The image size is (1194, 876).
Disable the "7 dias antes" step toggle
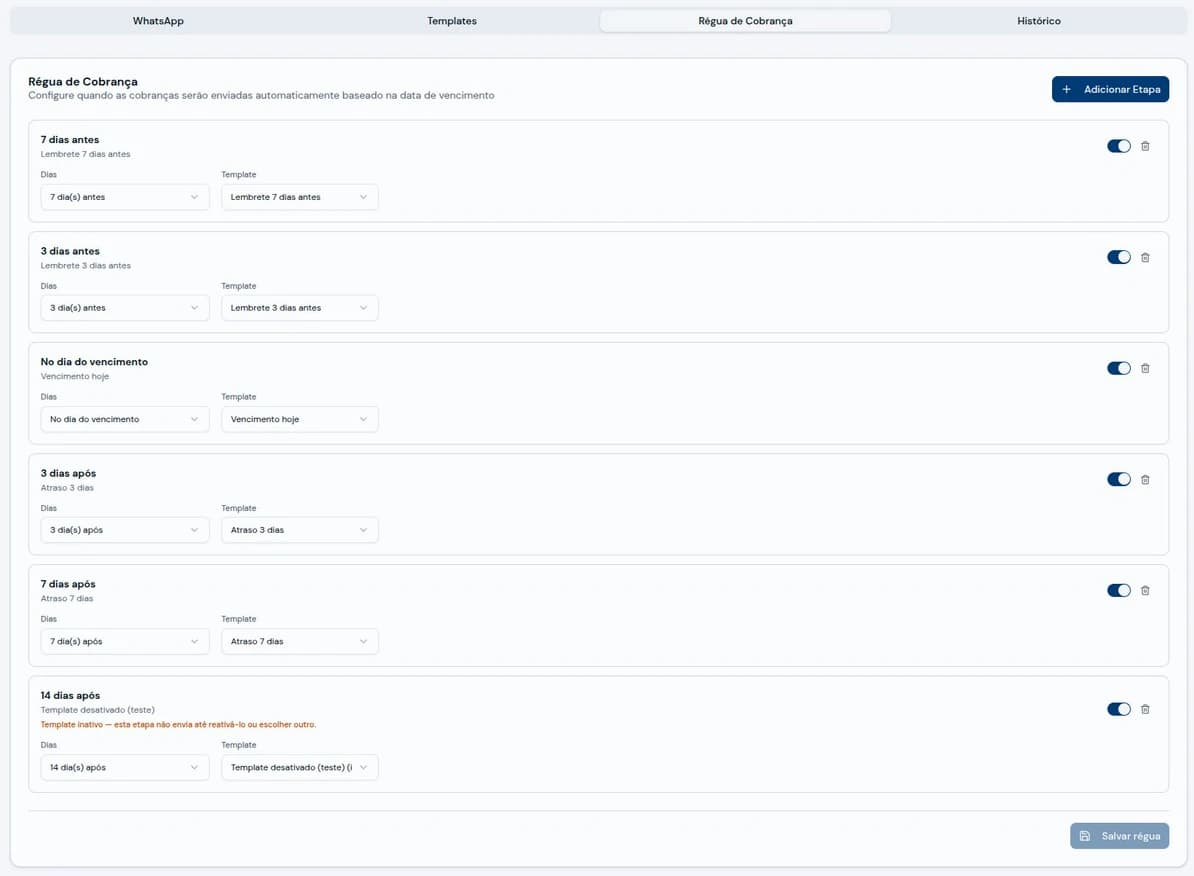(x=1119, y=146)
